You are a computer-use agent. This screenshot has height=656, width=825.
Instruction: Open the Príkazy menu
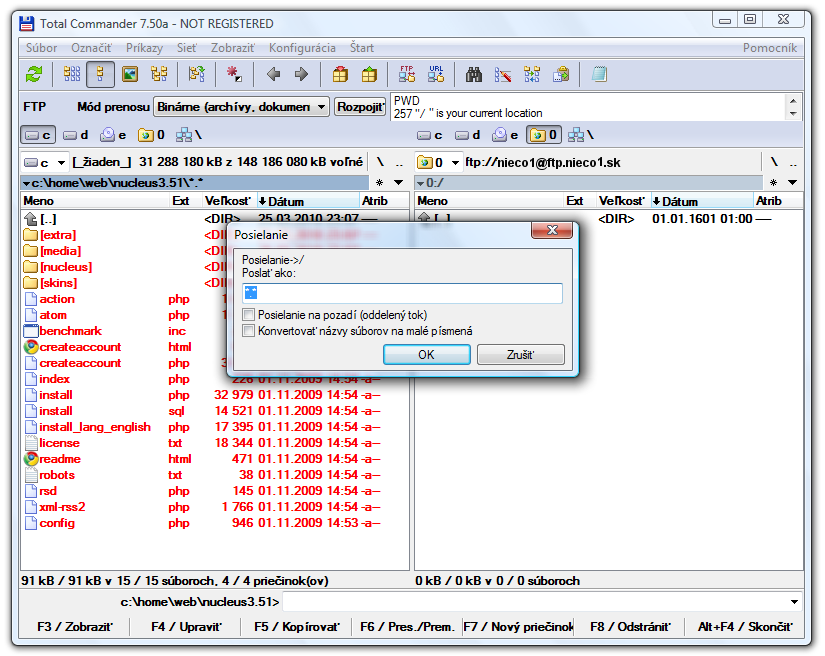pos(144,48)
